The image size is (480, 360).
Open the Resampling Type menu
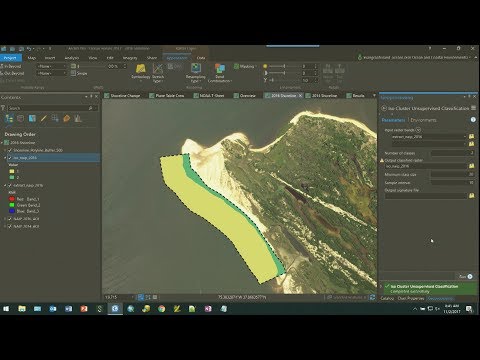(x=195, y=73)
